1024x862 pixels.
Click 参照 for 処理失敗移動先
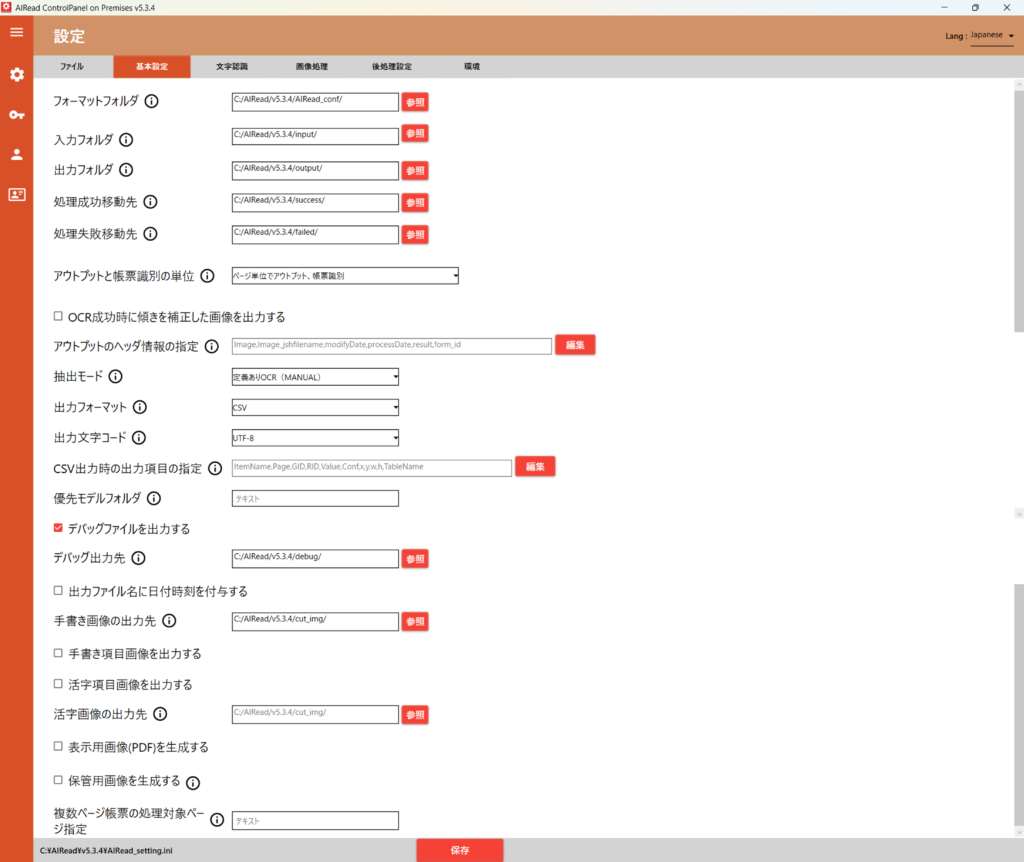(x=415, y=234)
